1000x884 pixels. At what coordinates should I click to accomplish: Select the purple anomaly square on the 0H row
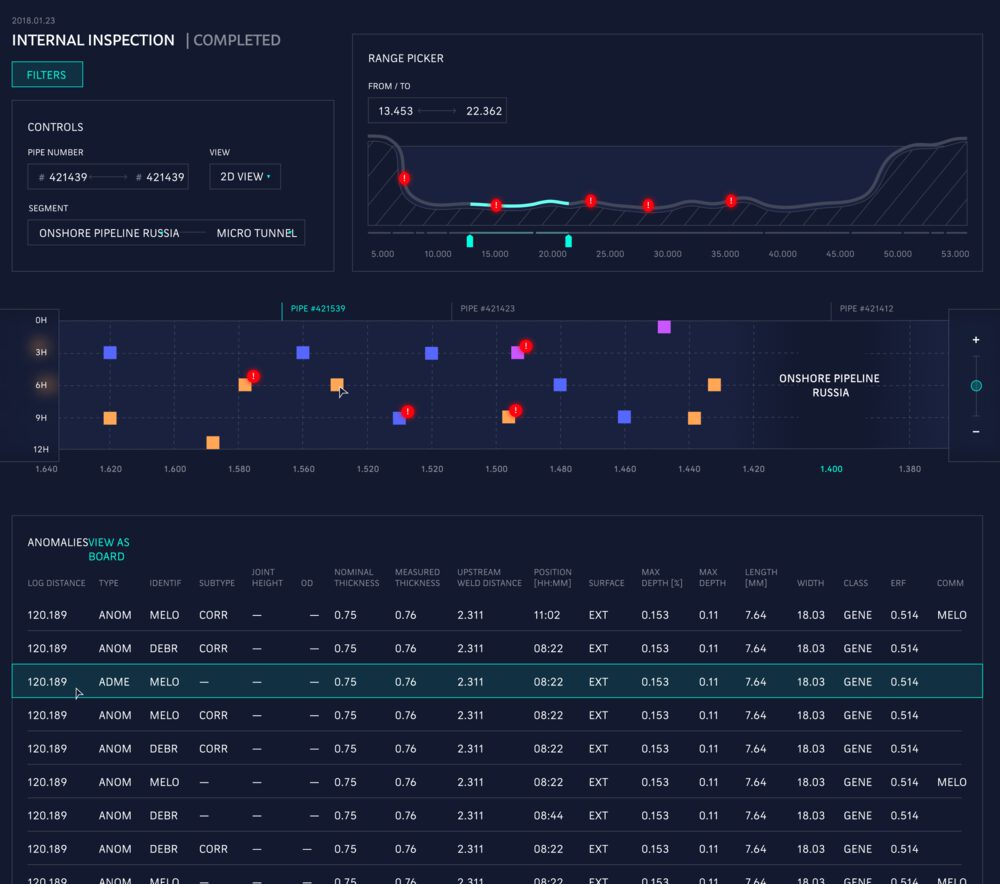coord(664,327)
